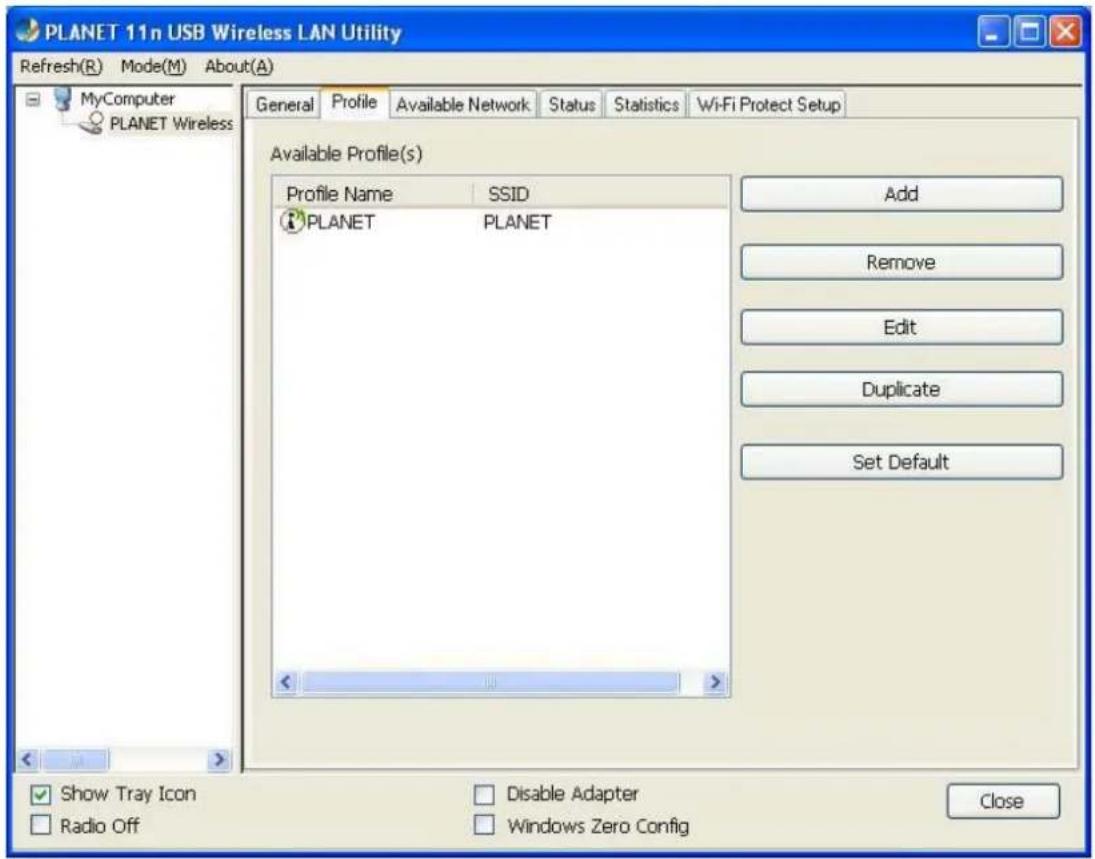This screenshot has height=859, width=1095.
Task: Click the Edit profile button
Action: coord(902,327)
